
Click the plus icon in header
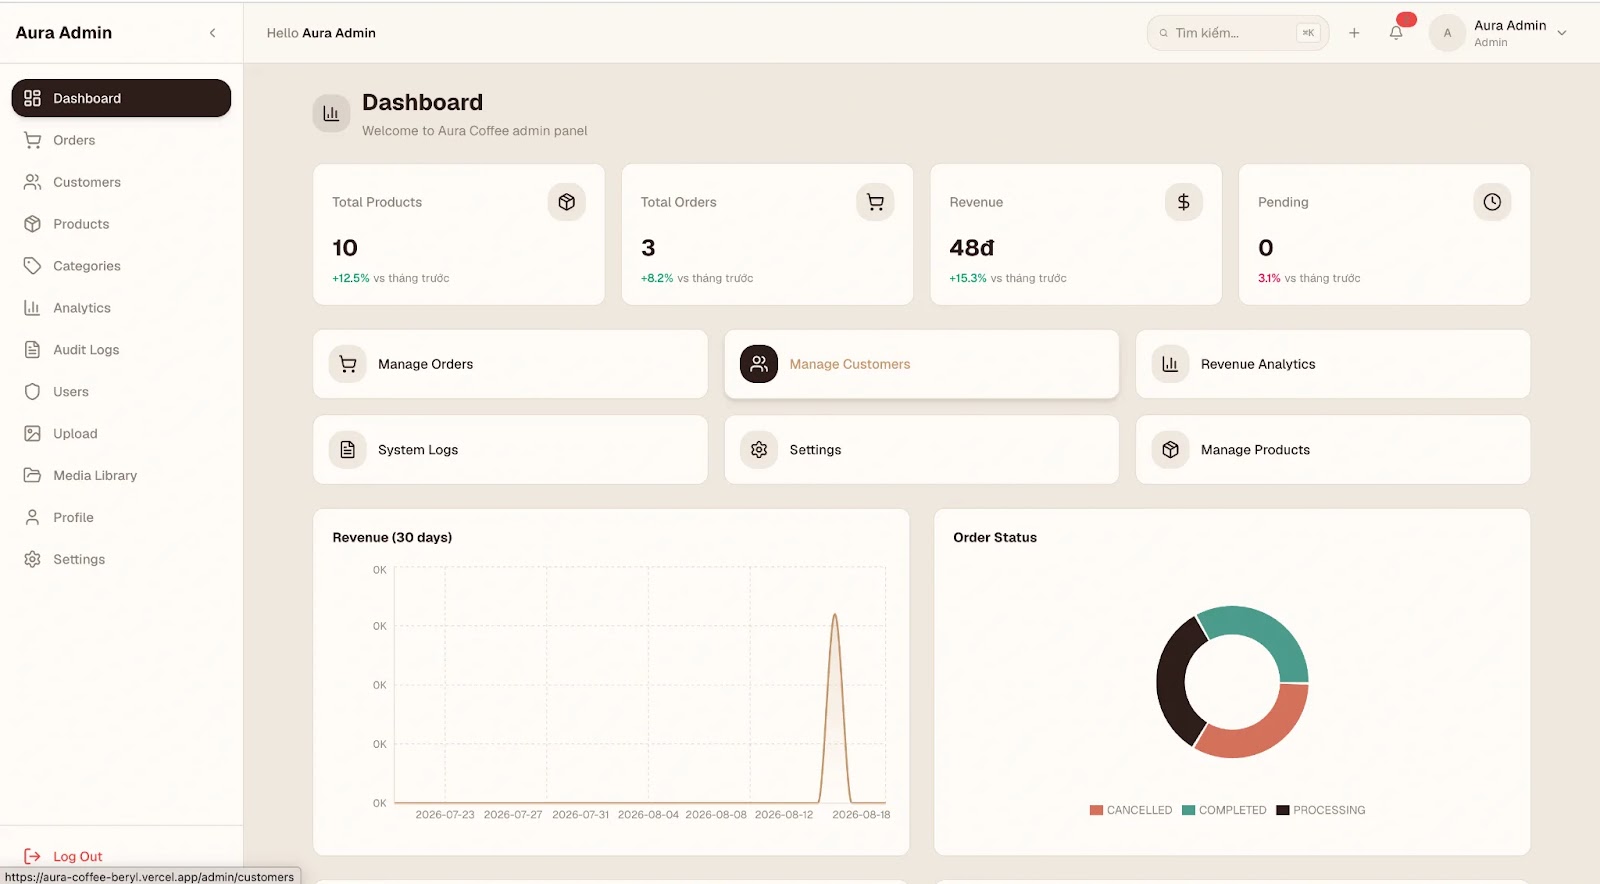click(x=1354, y=33)
